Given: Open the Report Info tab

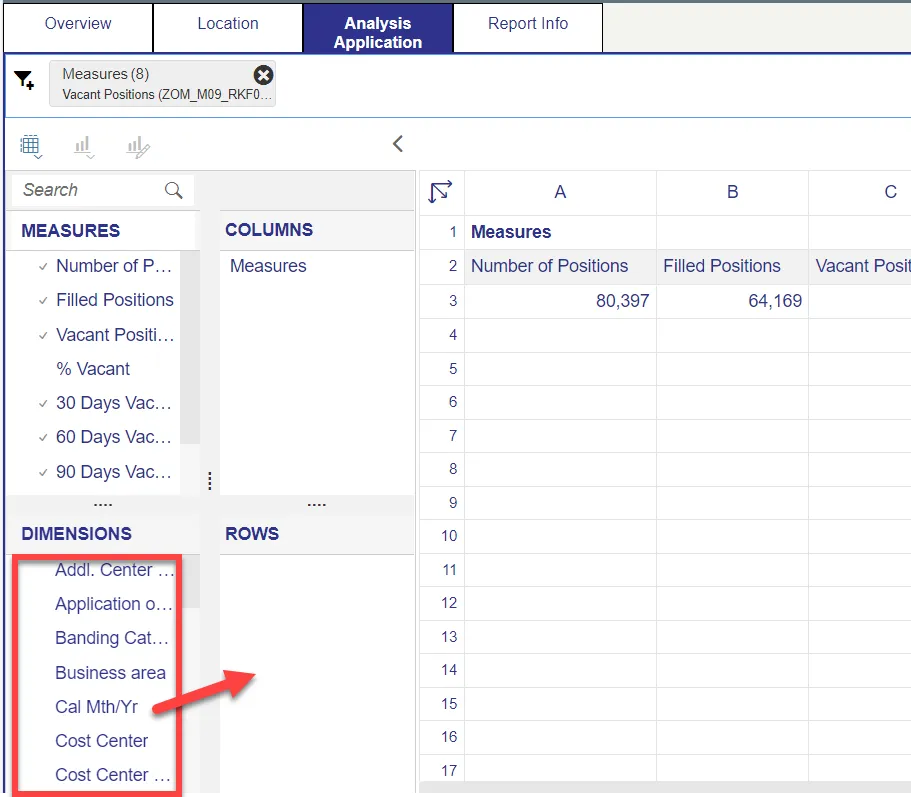Looking at the screenshot, I should click(x=527, y=24).
